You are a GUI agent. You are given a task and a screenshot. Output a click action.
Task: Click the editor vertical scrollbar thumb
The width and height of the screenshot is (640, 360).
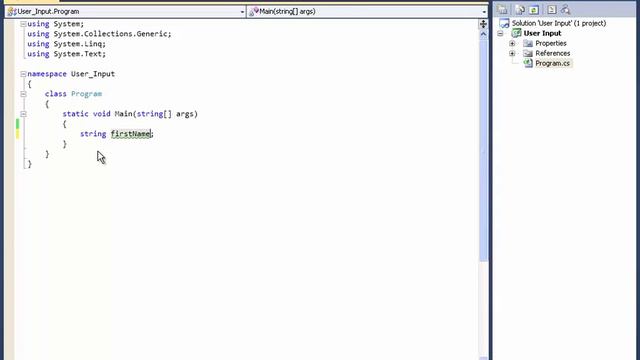coord(483,150)
